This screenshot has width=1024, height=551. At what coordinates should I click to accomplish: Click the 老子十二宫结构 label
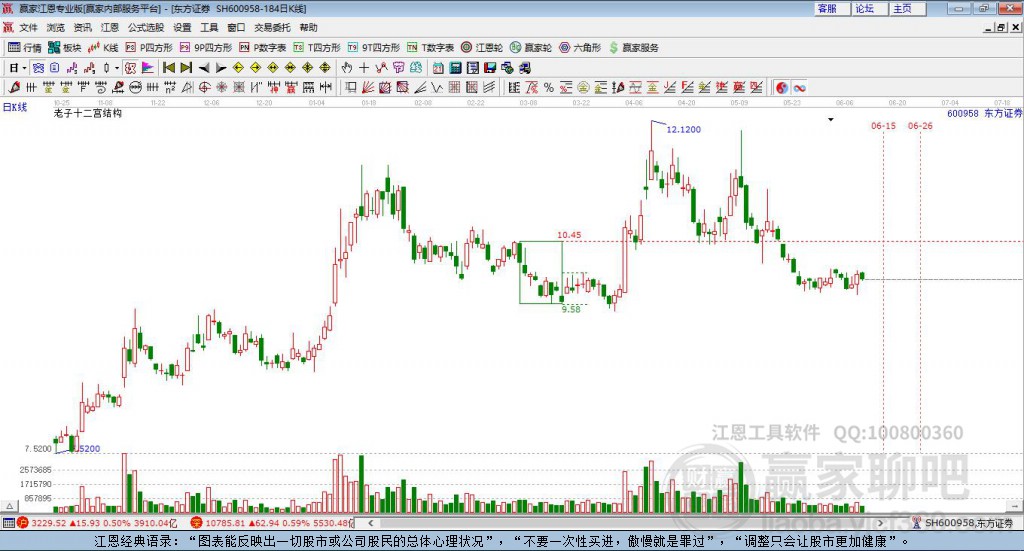[88, 114]
